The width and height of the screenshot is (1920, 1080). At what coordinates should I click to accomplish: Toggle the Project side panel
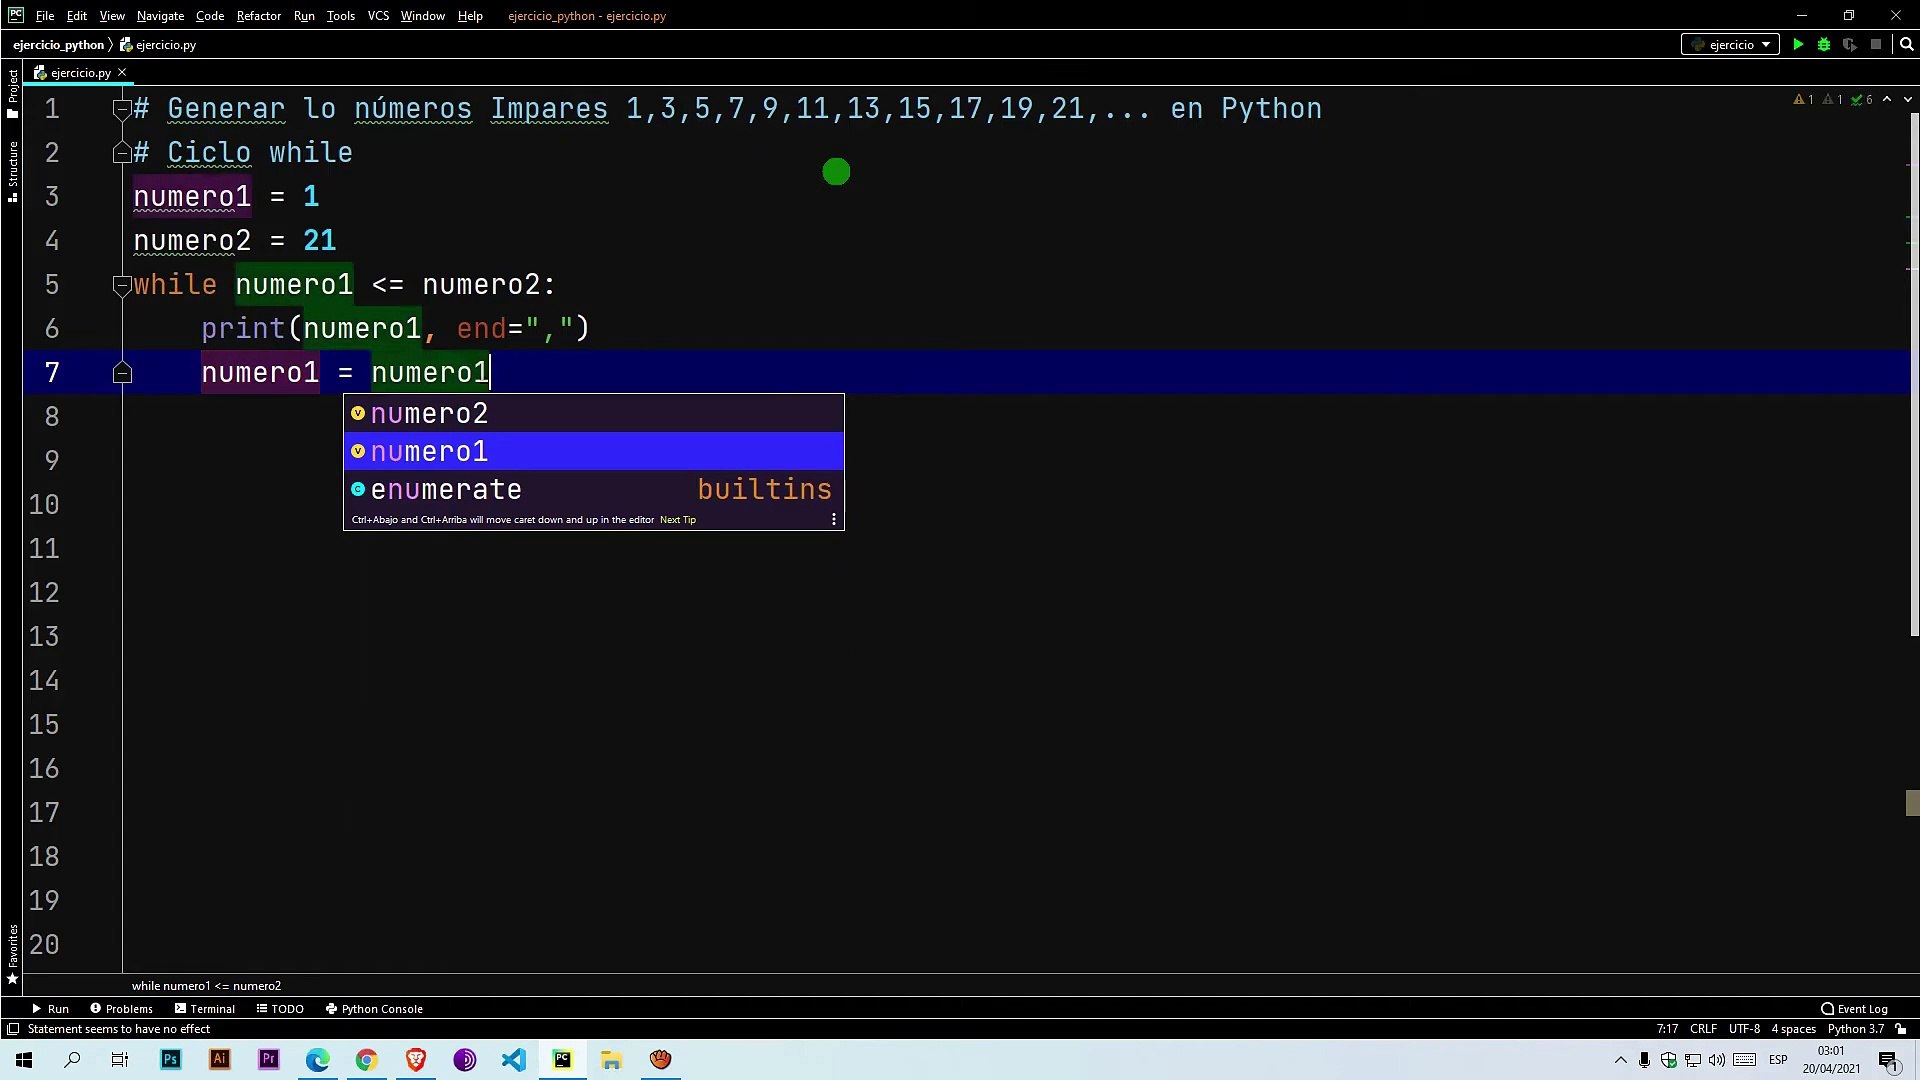click(x=12, y=92)
